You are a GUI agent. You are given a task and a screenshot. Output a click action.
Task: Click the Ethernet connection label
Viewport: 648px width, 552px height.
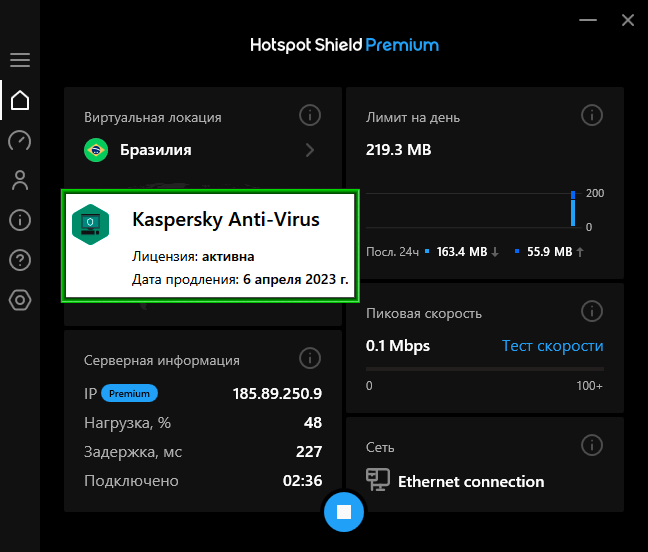[x=471, y=482]
